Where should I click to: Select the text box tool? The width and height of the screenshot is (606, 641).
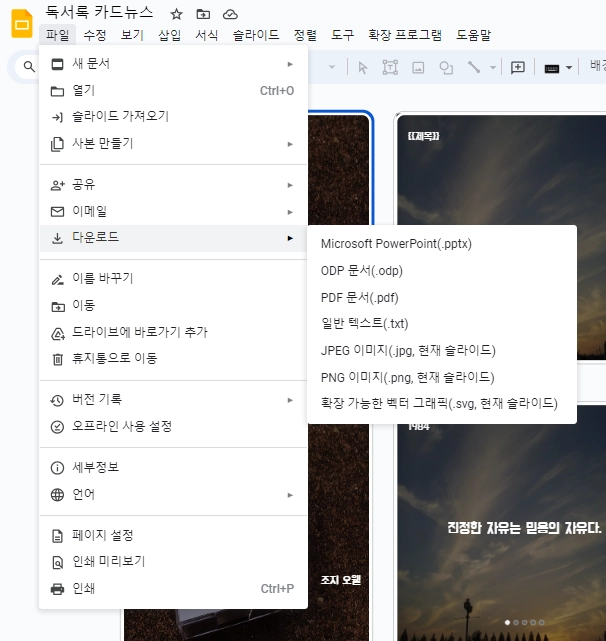click(390, 67)
